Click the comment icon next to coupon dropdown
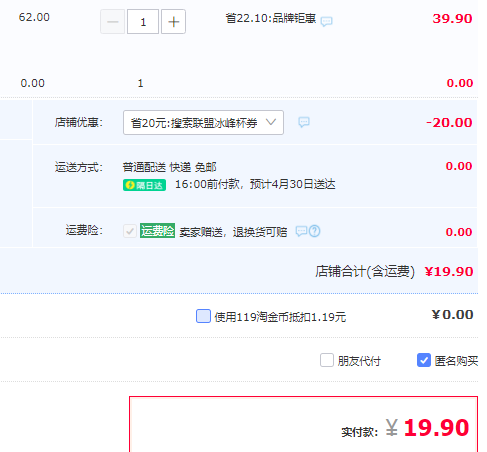 click(304, 122)
